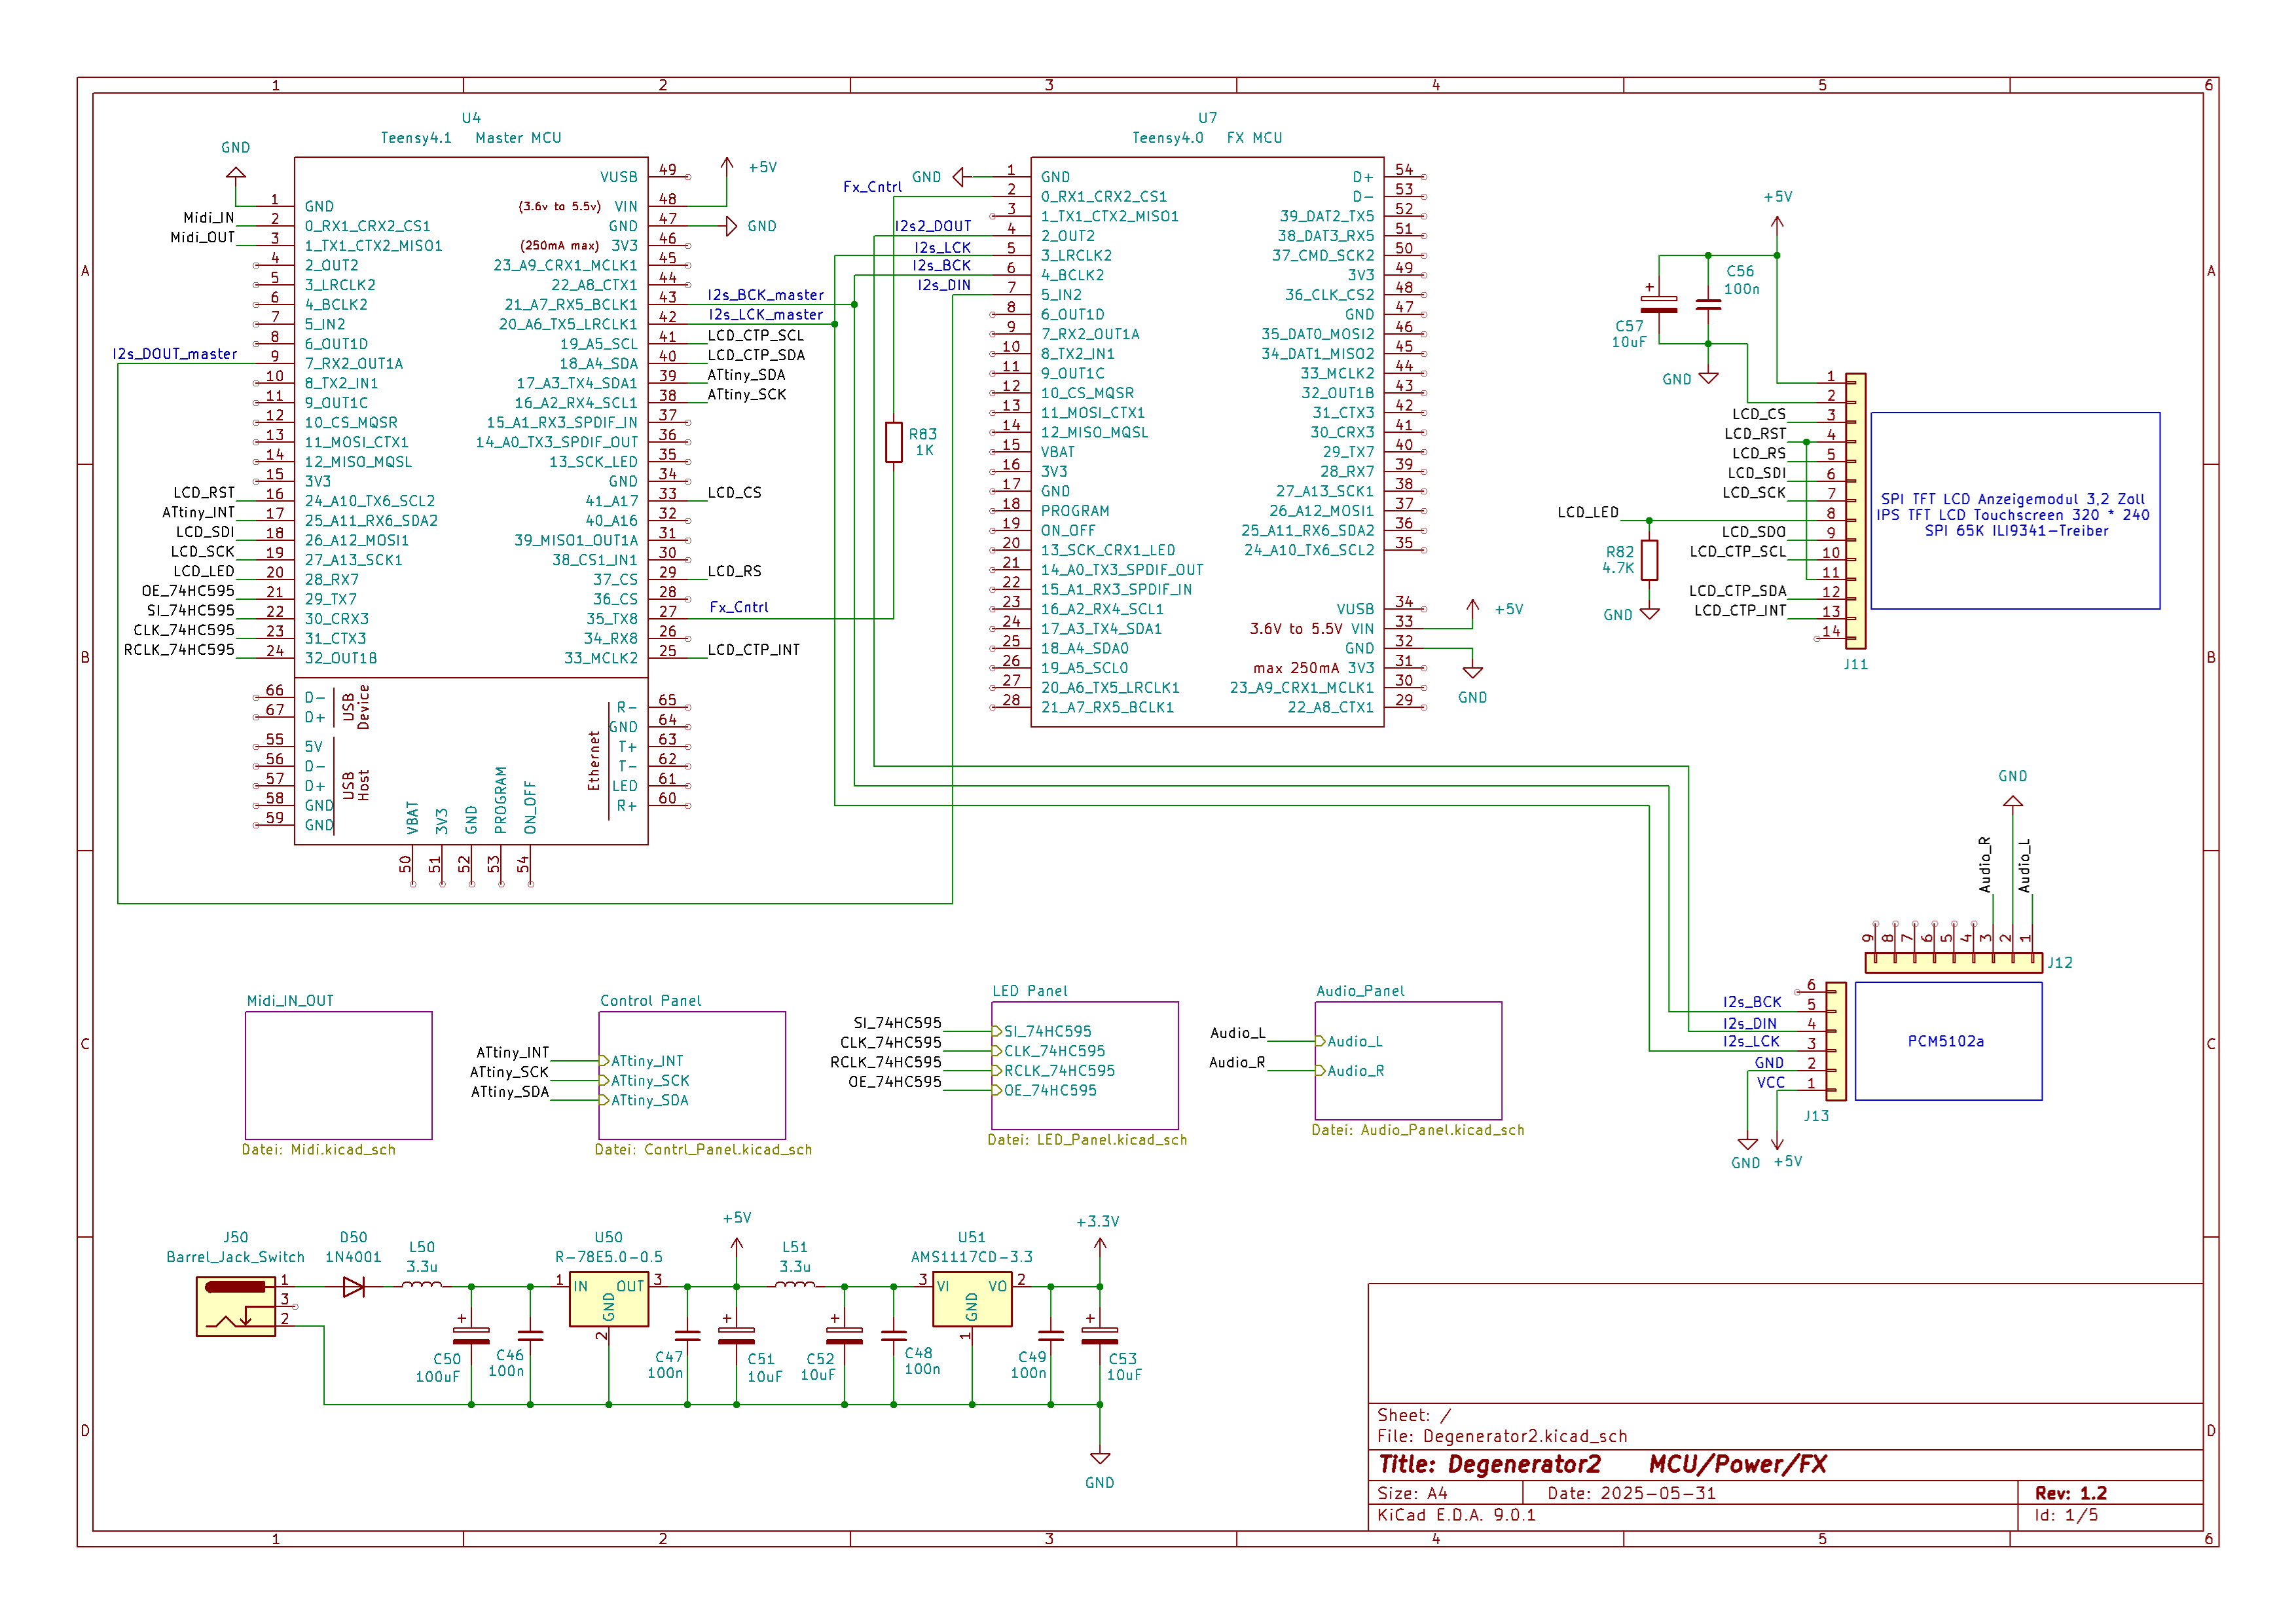This screenshot has height=1624, width=2296.
Task: Click the I2s2_DOUT net label
Action: 933,226
